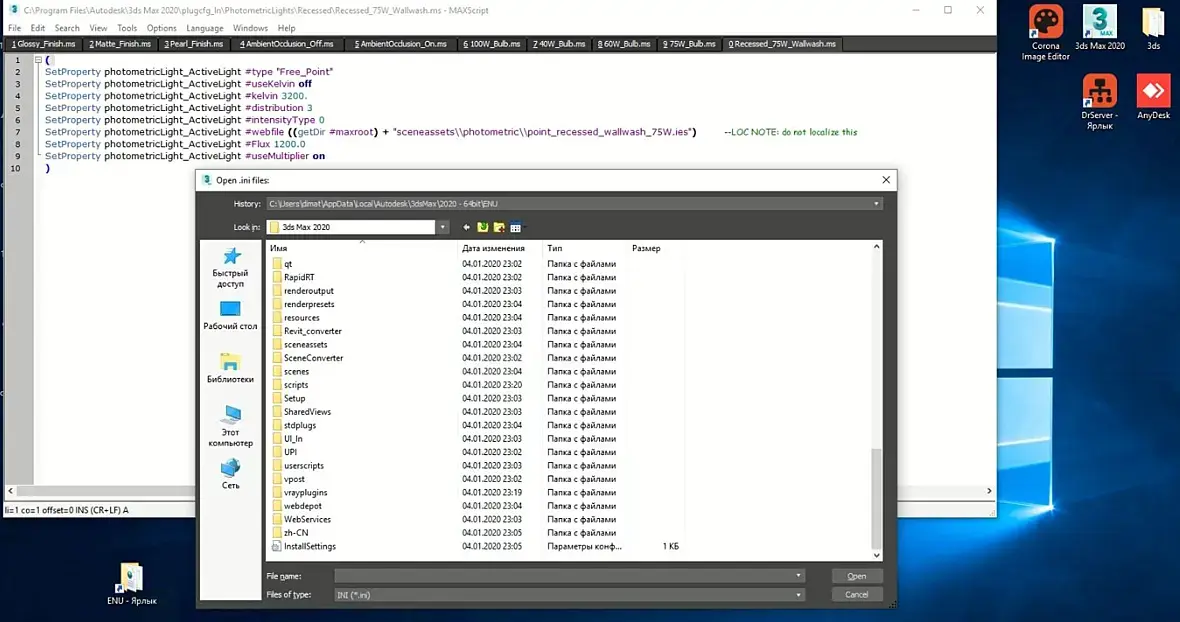Image resolution: width=1180 pixels, height=622 pixels.
Task: Click the file list scroll down arrow
Action: 876,555
